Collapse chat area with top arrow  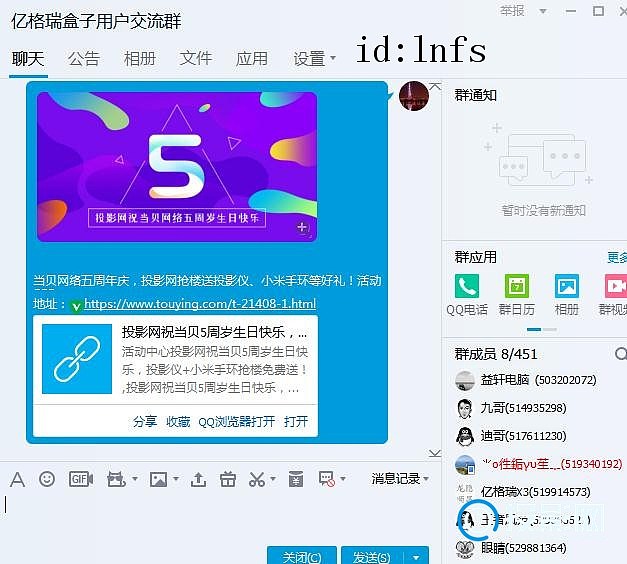pos(435,86)
